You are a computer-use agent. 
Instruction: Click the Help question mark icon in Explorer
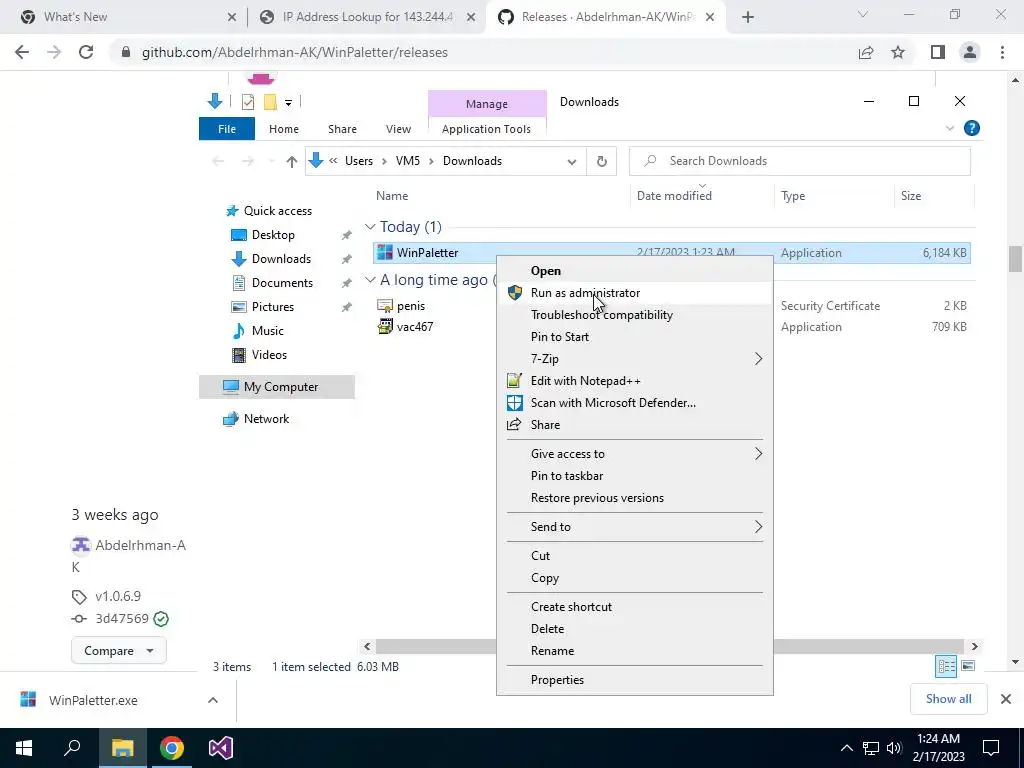[x=972, y=129]
